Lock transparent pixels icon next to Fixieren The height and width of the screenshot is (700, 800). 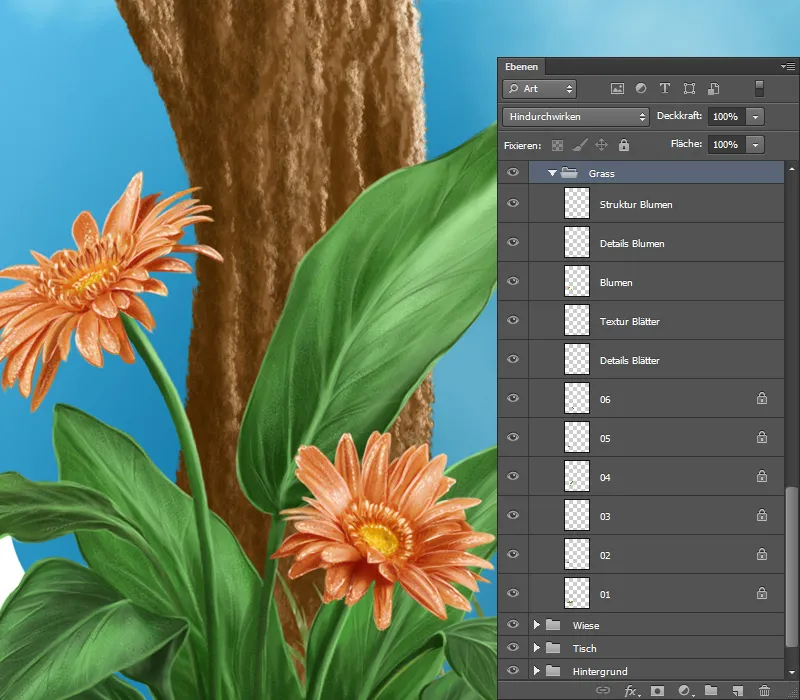[558, 145]
